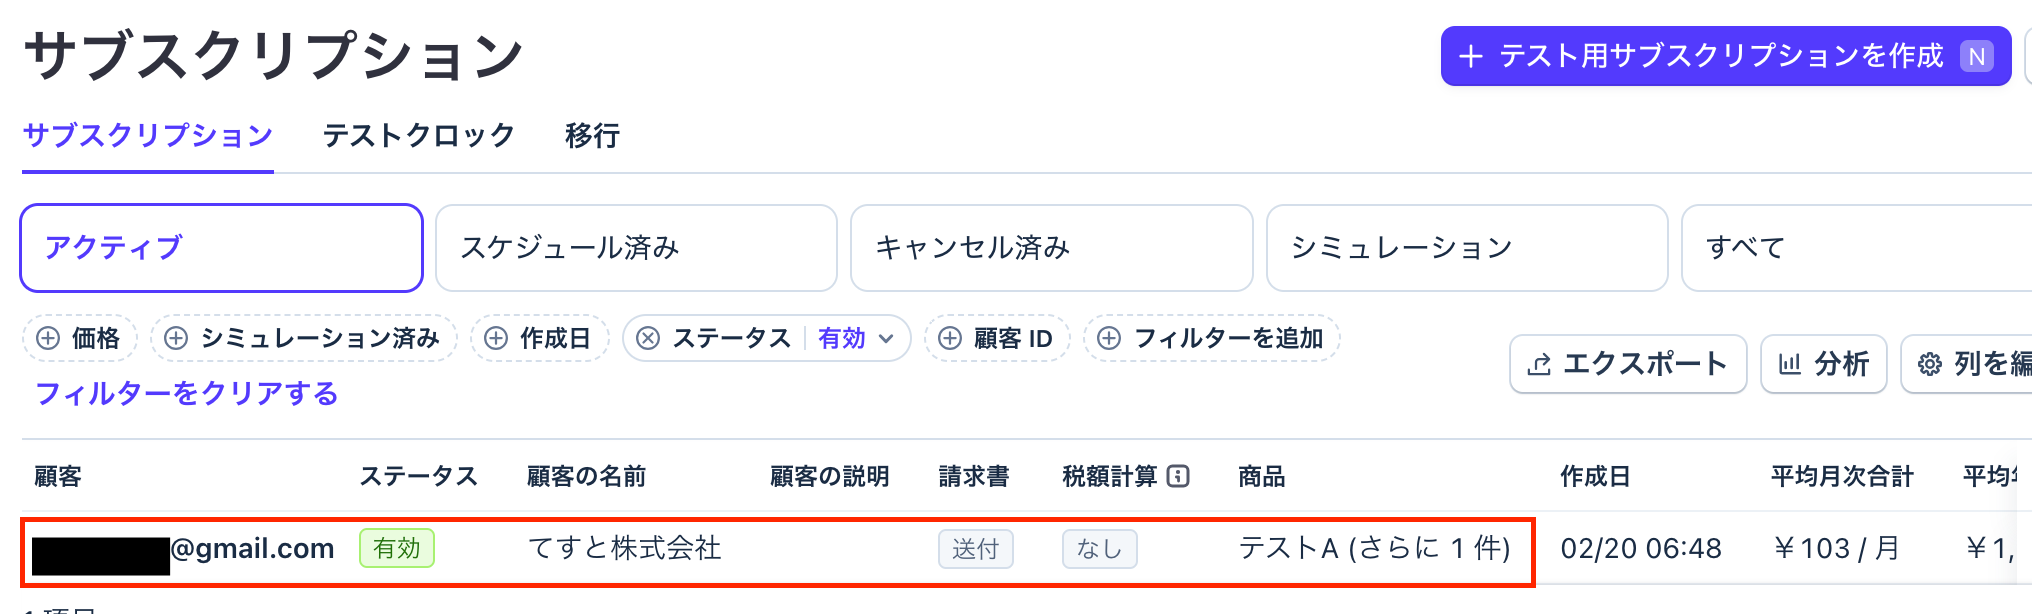The image size is (2032, 614).
Task: Click the export arrow icon
Action: [x=1540, y=364]
